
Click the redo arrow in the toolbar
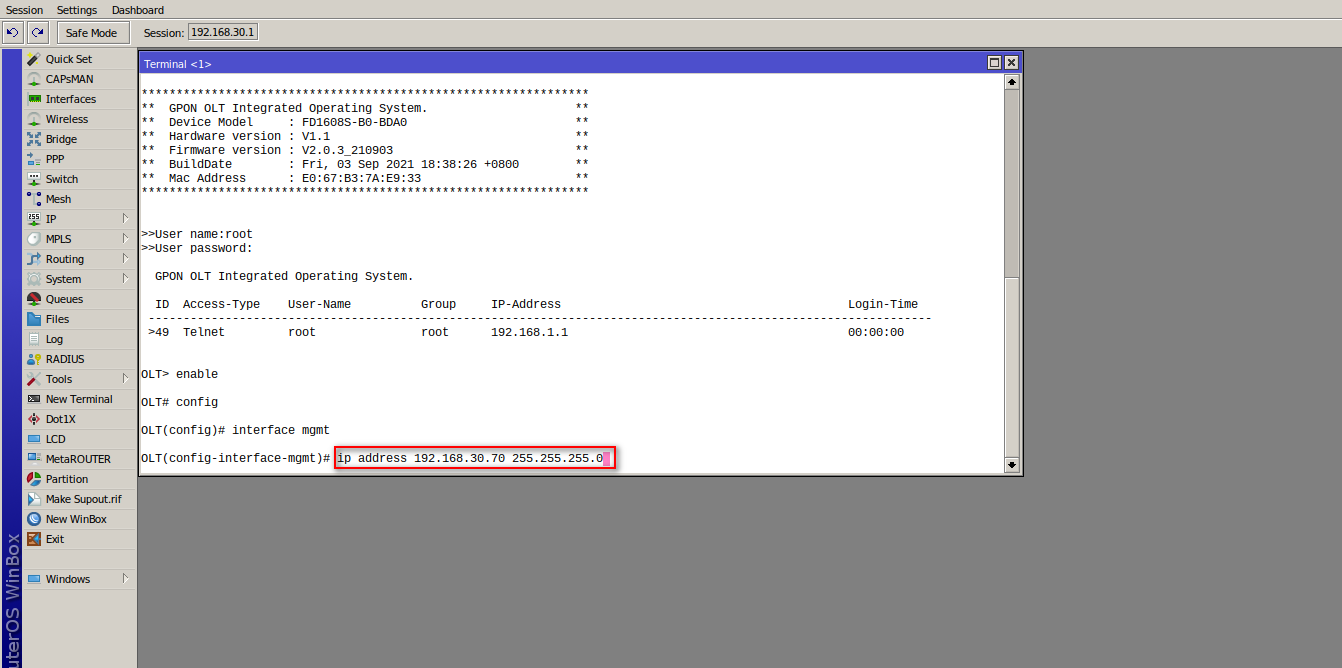37,32
